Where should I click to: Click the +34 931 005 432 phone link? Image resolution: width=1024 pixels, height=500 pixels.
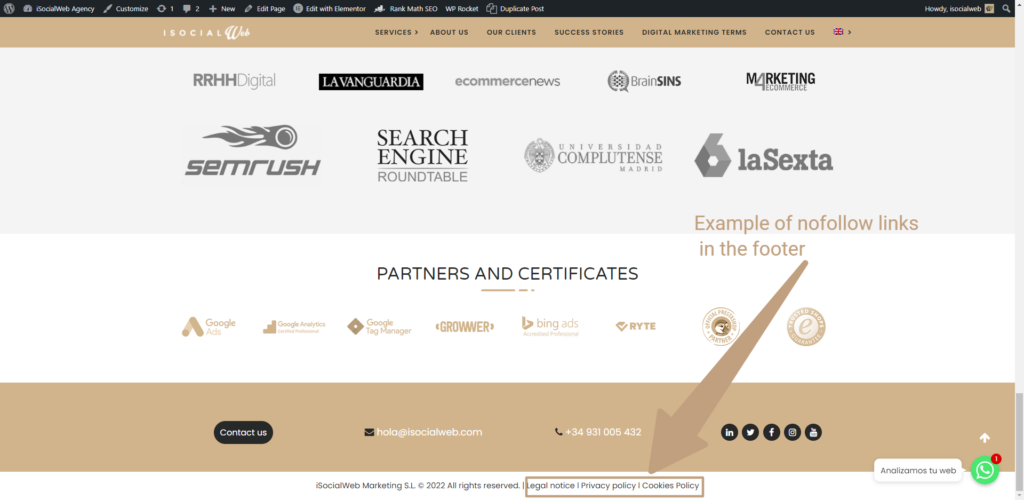[x=598, y=432]
